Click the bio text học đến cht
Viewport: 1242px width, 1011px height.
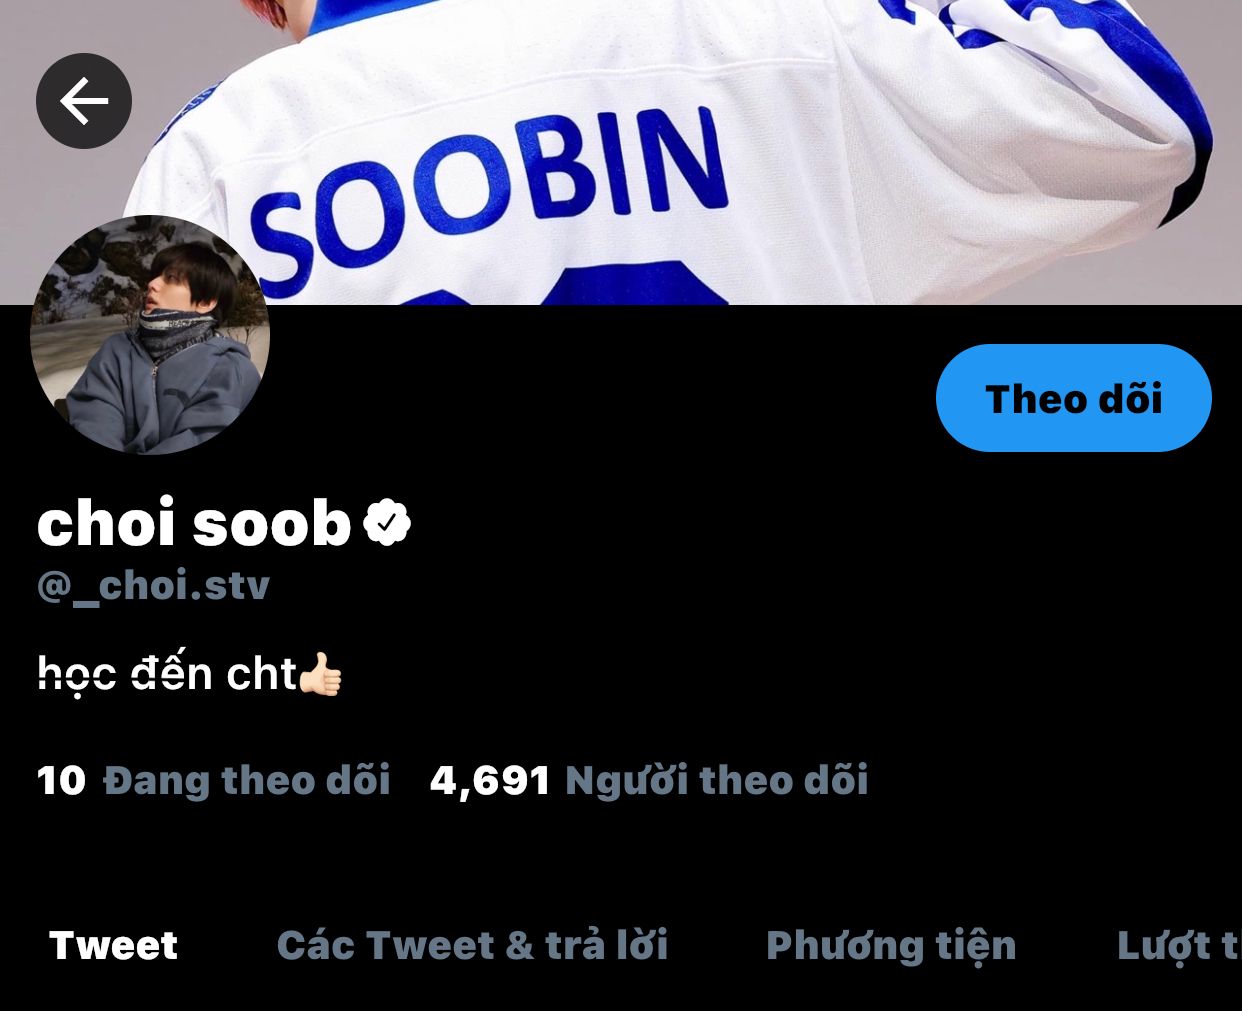[x=167, y=675]
